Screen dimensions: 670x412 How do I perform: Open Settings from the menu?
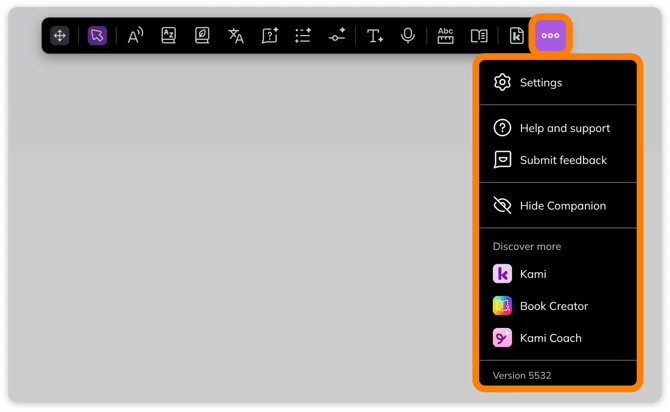[x=558, y=82]
